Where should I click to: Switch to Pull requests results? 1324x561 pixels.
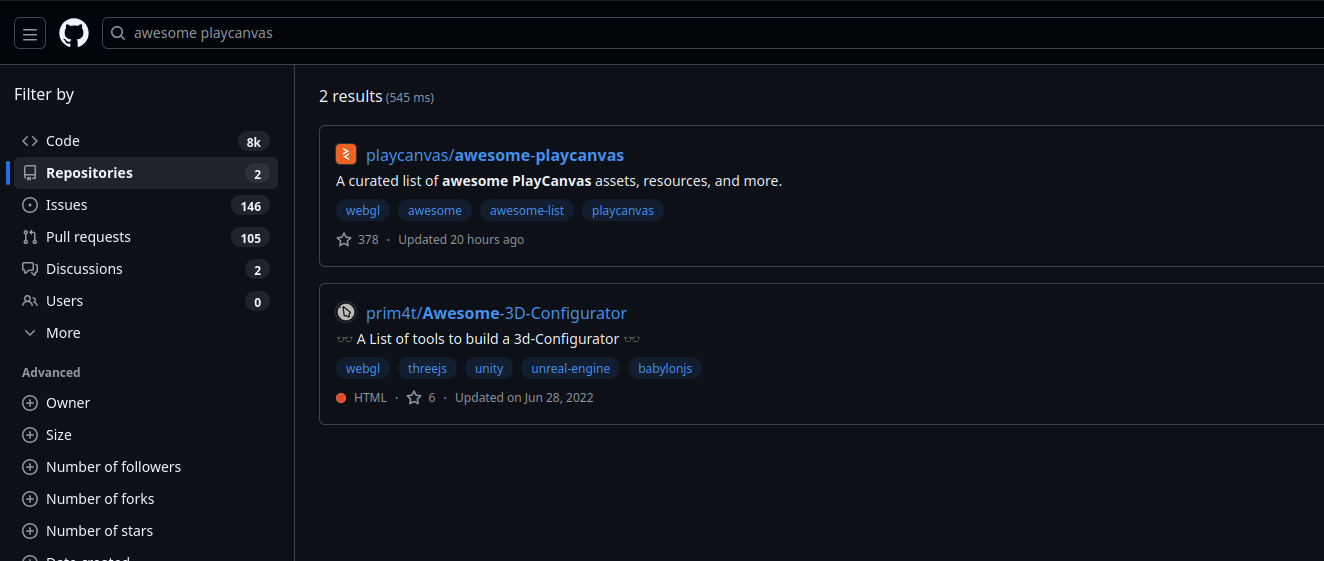88,237
